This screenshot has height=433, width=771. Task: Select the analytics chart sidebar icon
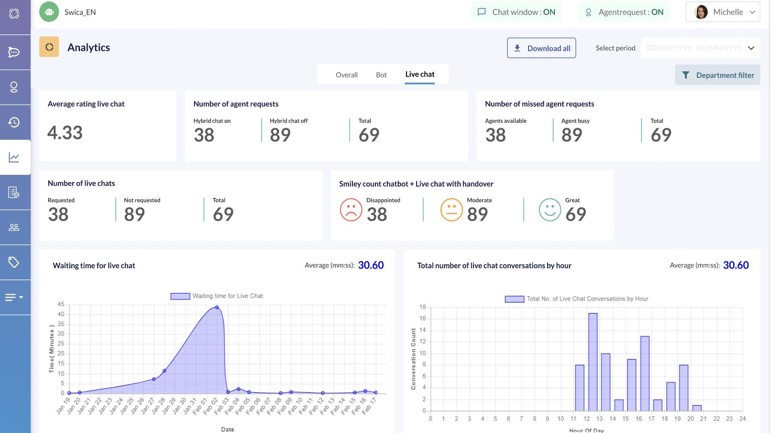14,157
